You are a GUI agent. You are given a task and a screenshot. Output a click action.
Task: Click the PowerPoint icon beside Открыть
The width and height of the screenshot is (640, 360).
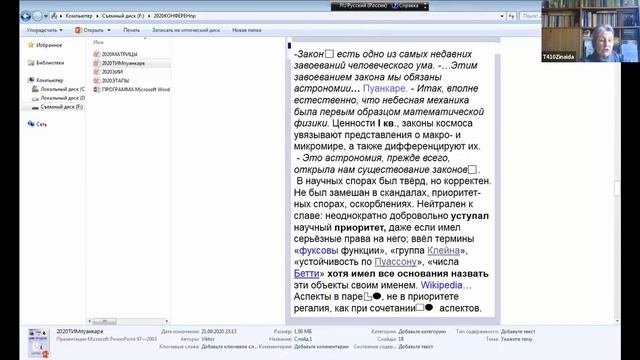click(x=78, y=30)
